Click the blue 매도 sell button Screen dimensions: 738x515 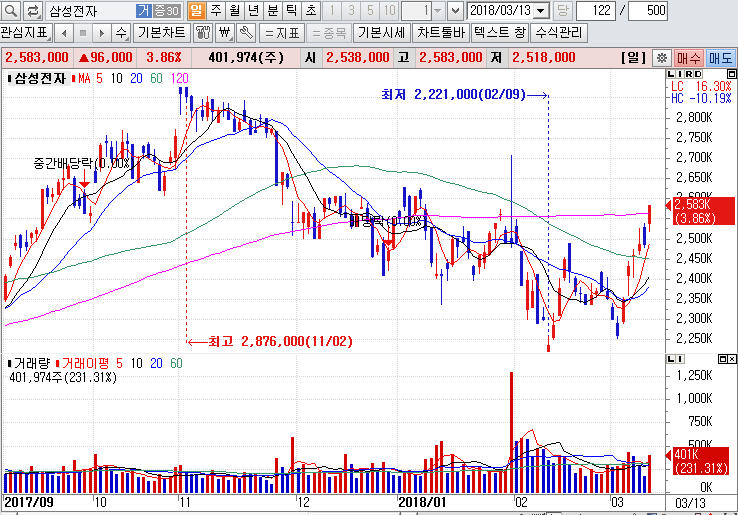(720, 58)
